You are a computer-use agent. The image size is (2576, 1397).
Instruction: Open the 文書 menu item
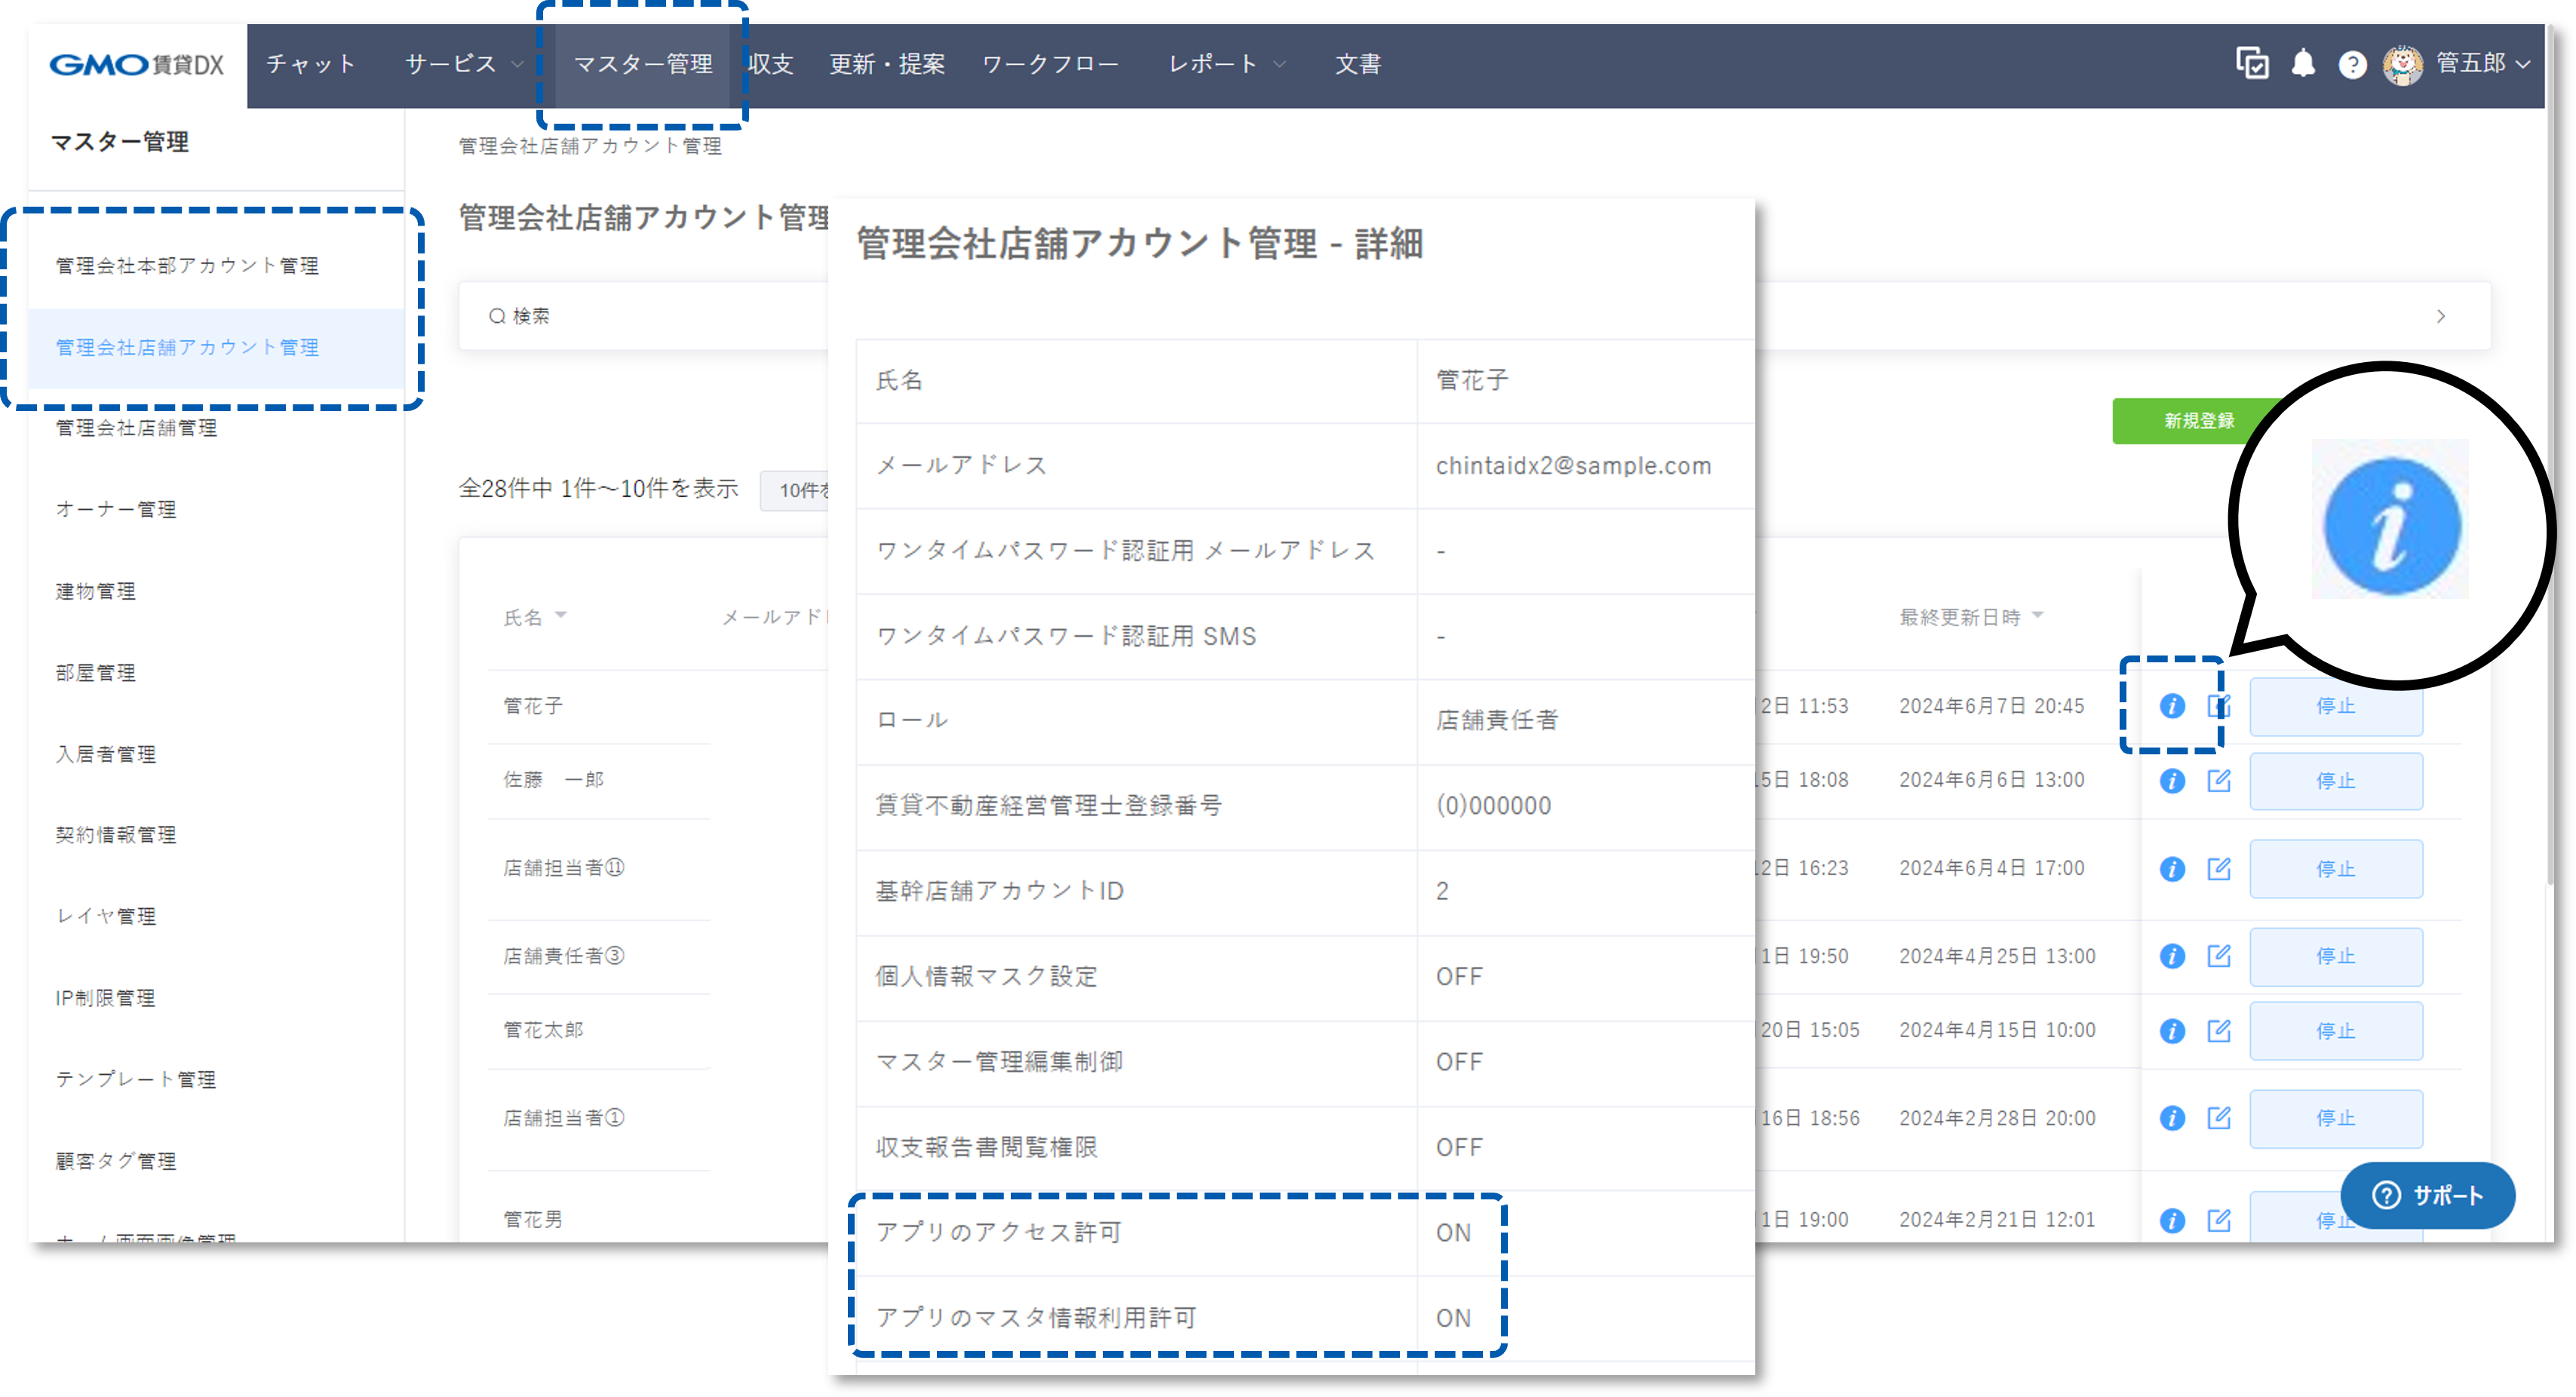[1358, 64]
